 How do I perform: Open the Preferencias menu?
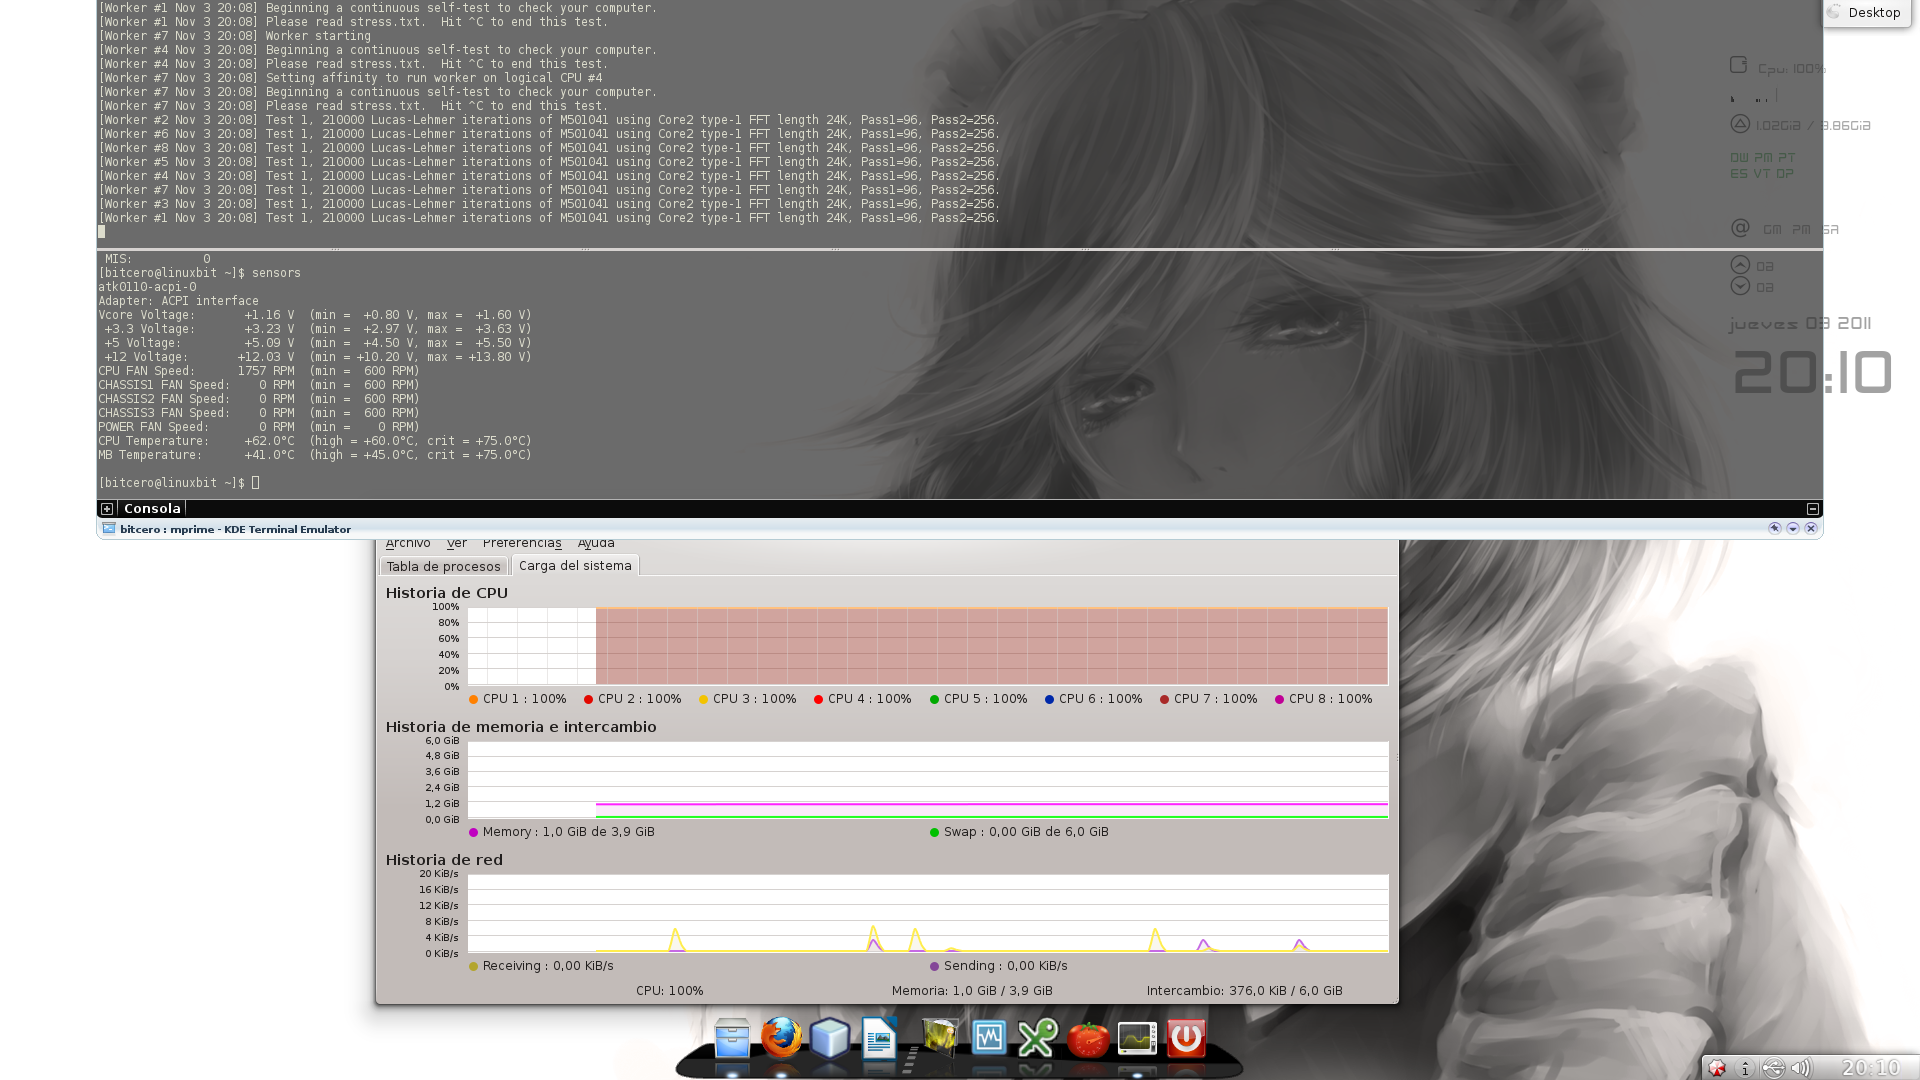(522, 543)
